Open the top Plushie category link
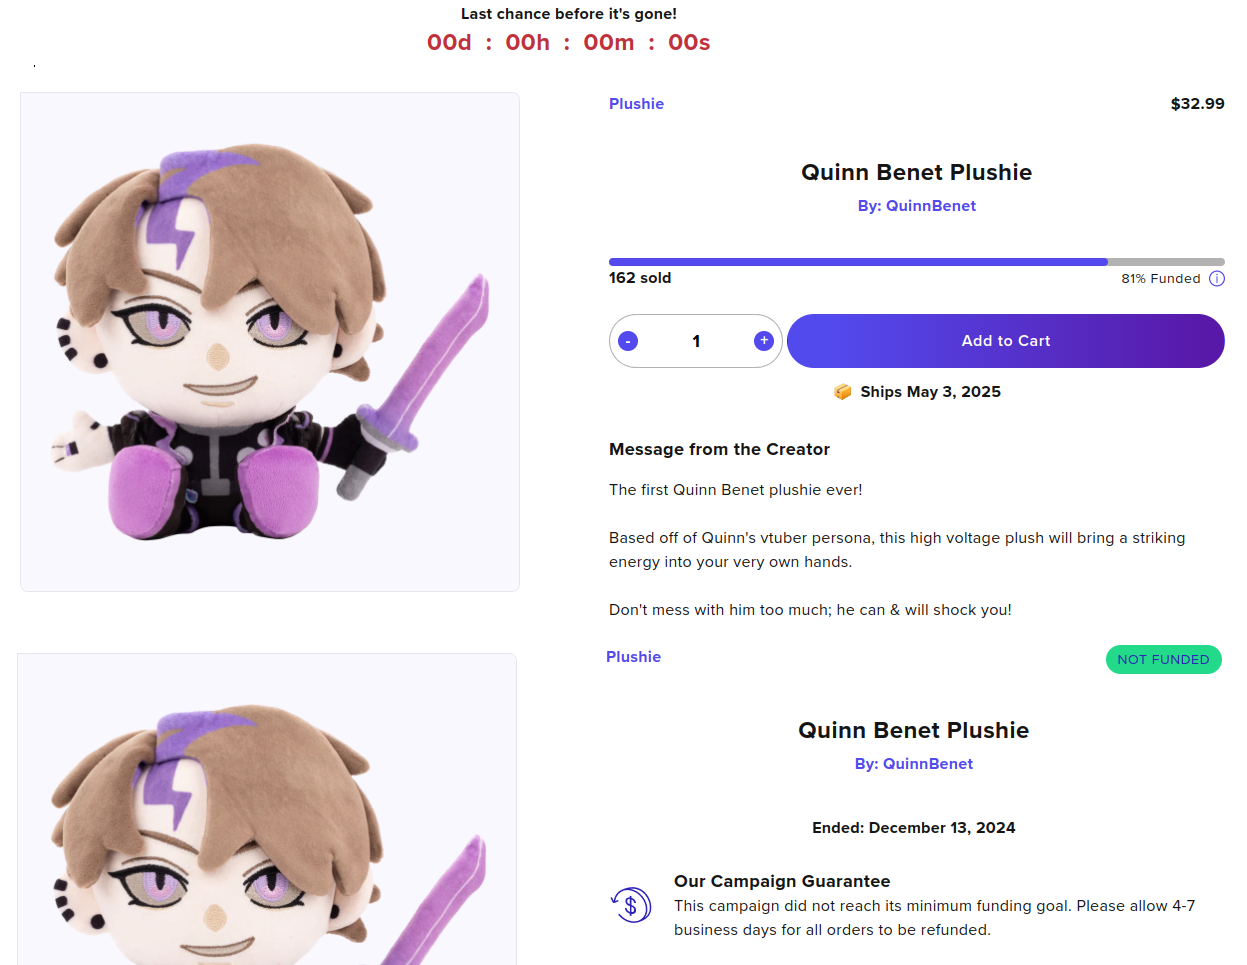Viewport: 1247px width, 965px height. pos(636,104)
